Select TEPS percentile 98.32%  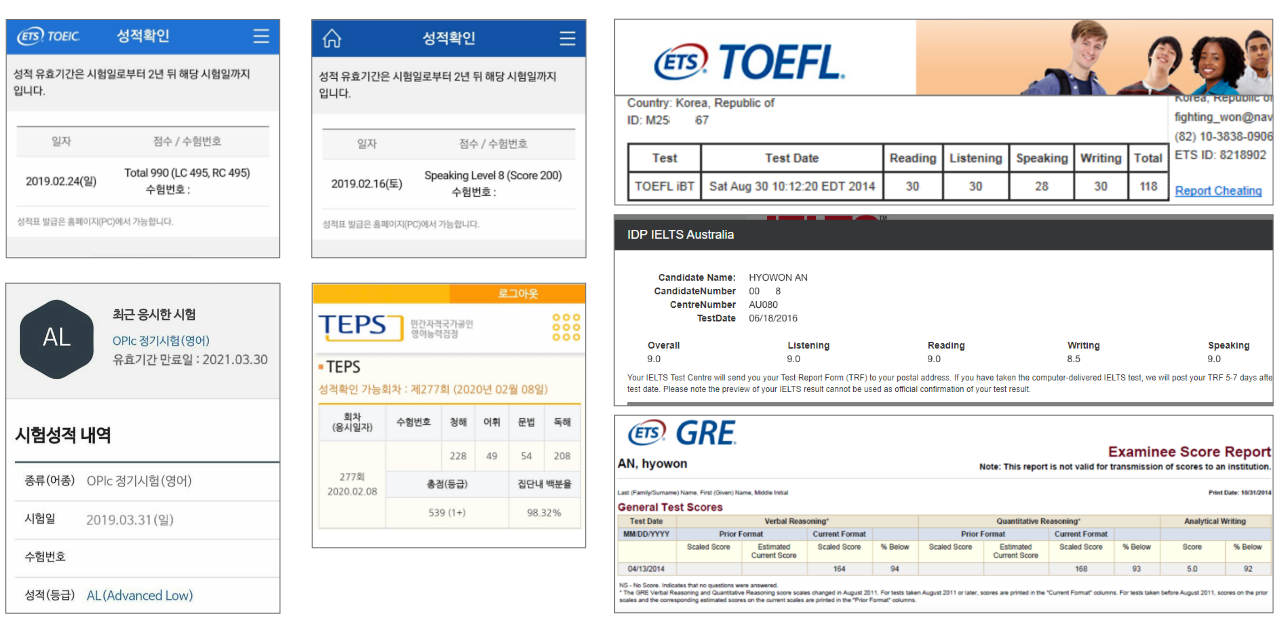544,512
